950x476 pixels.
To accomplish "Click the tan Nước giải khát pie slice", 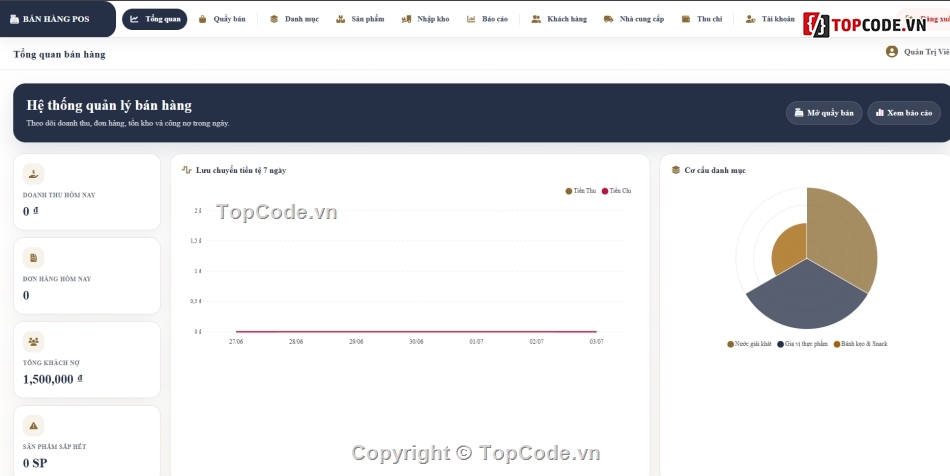I will pyautogui.click(x=839, y=236).
